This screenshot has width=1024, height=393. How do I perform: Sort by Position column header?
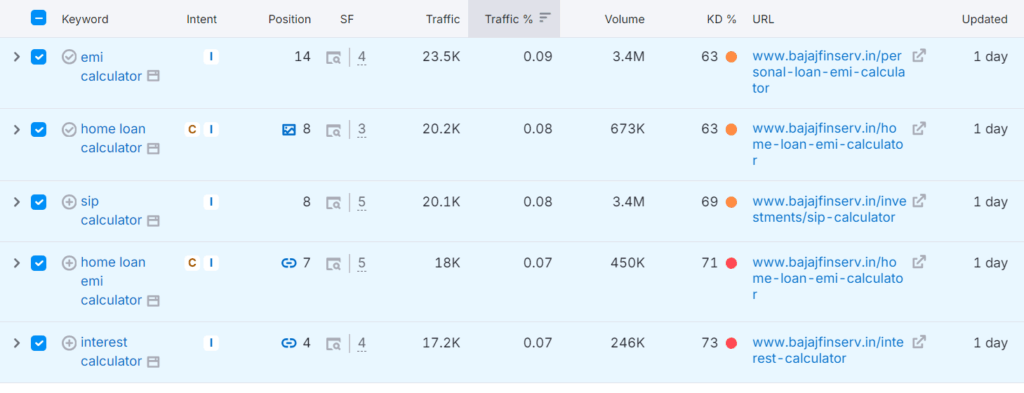coord(289,19)
